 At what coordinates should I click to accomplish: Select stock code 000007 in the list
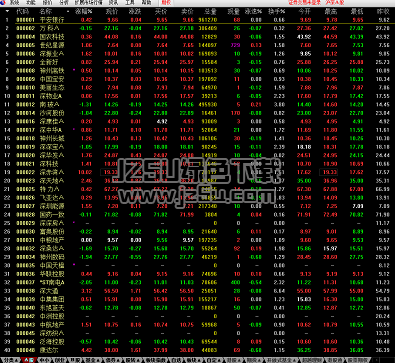pos(26,62)
